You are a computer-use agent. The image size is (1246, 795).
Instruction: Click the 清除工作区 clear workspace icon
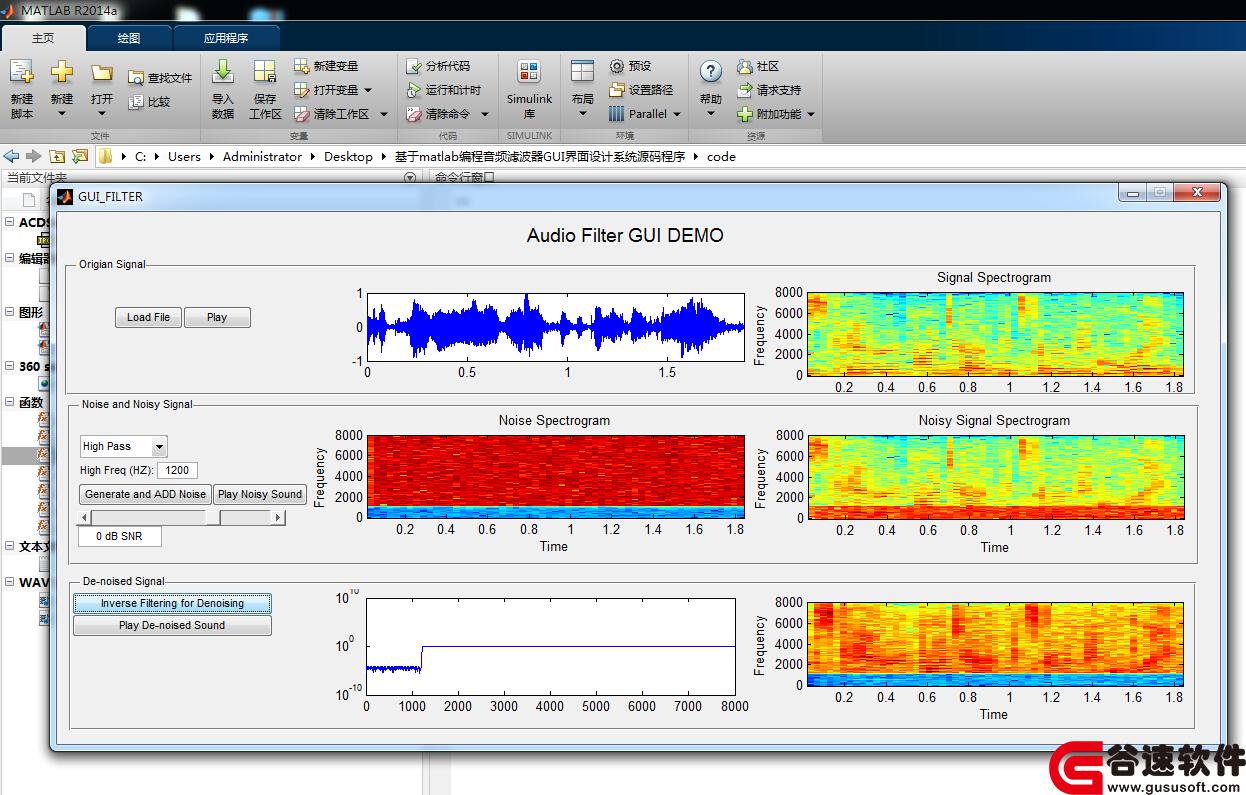(302, 114)
